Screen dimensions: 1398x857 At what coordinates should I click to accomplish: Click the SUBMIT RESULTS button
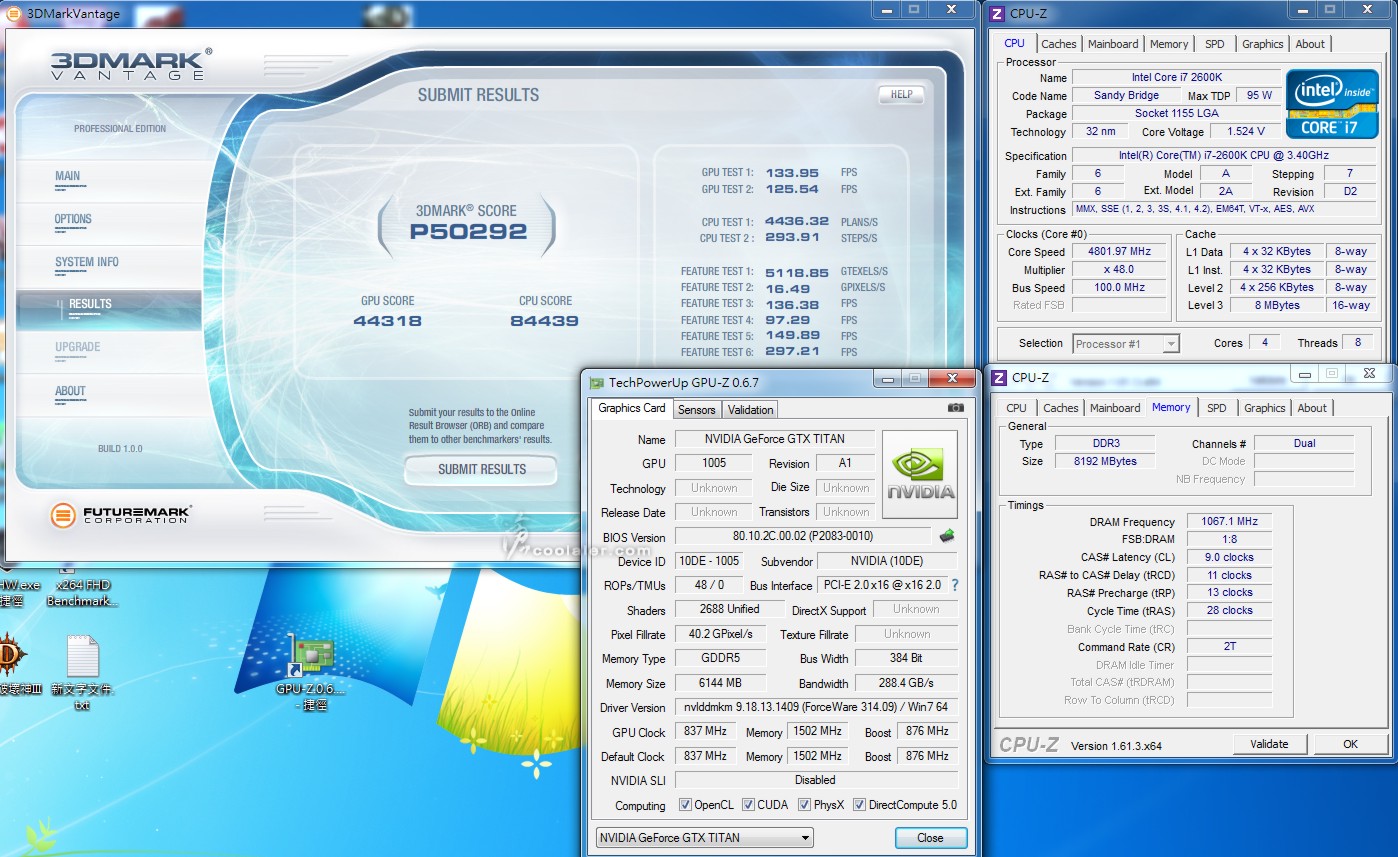pyautogui.click(x=481, y=469)
